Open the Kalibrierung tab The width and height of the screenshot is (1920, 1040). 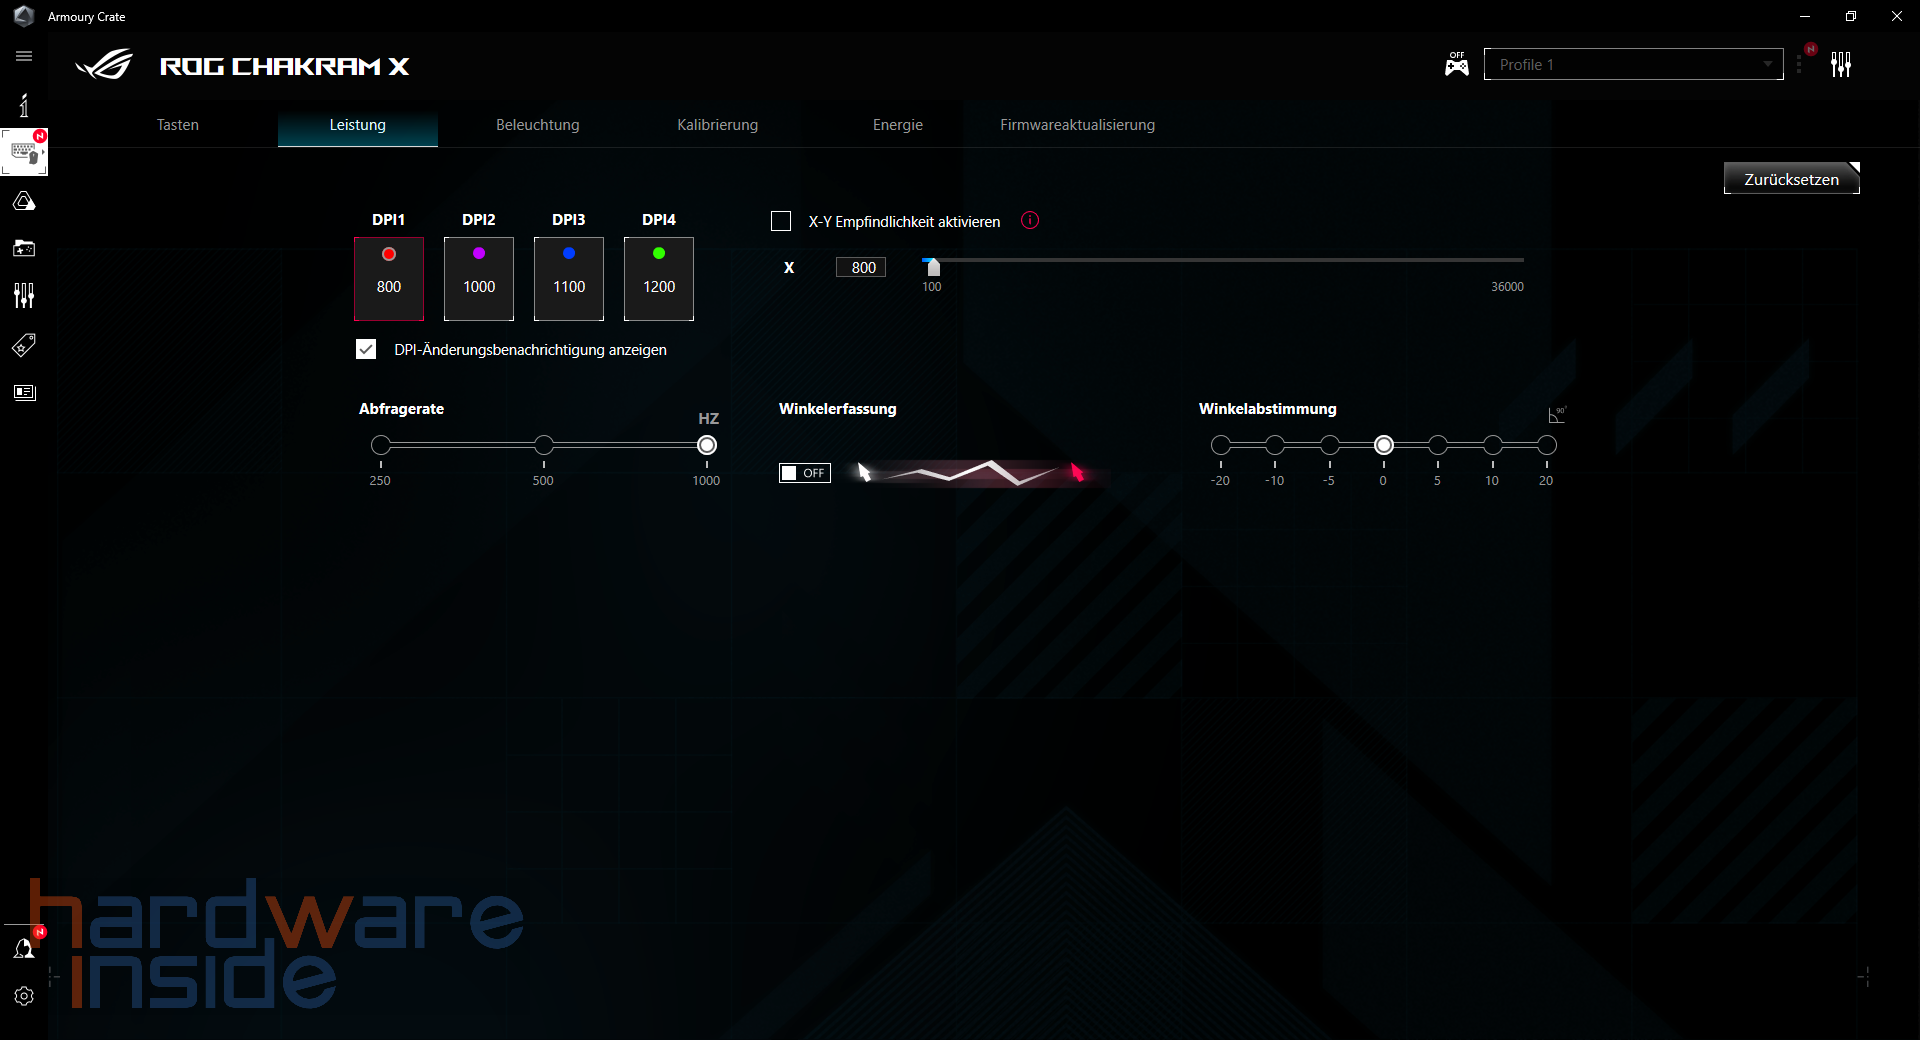(717, 125)
